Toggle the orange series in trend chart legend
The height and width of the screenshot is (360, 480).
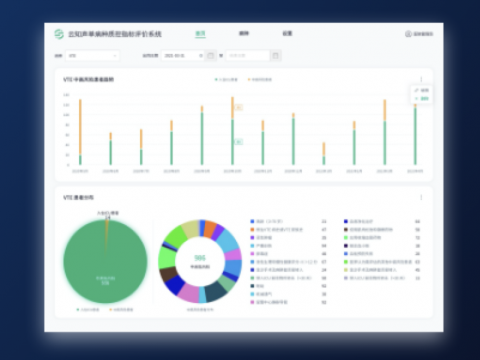point(260,80)
